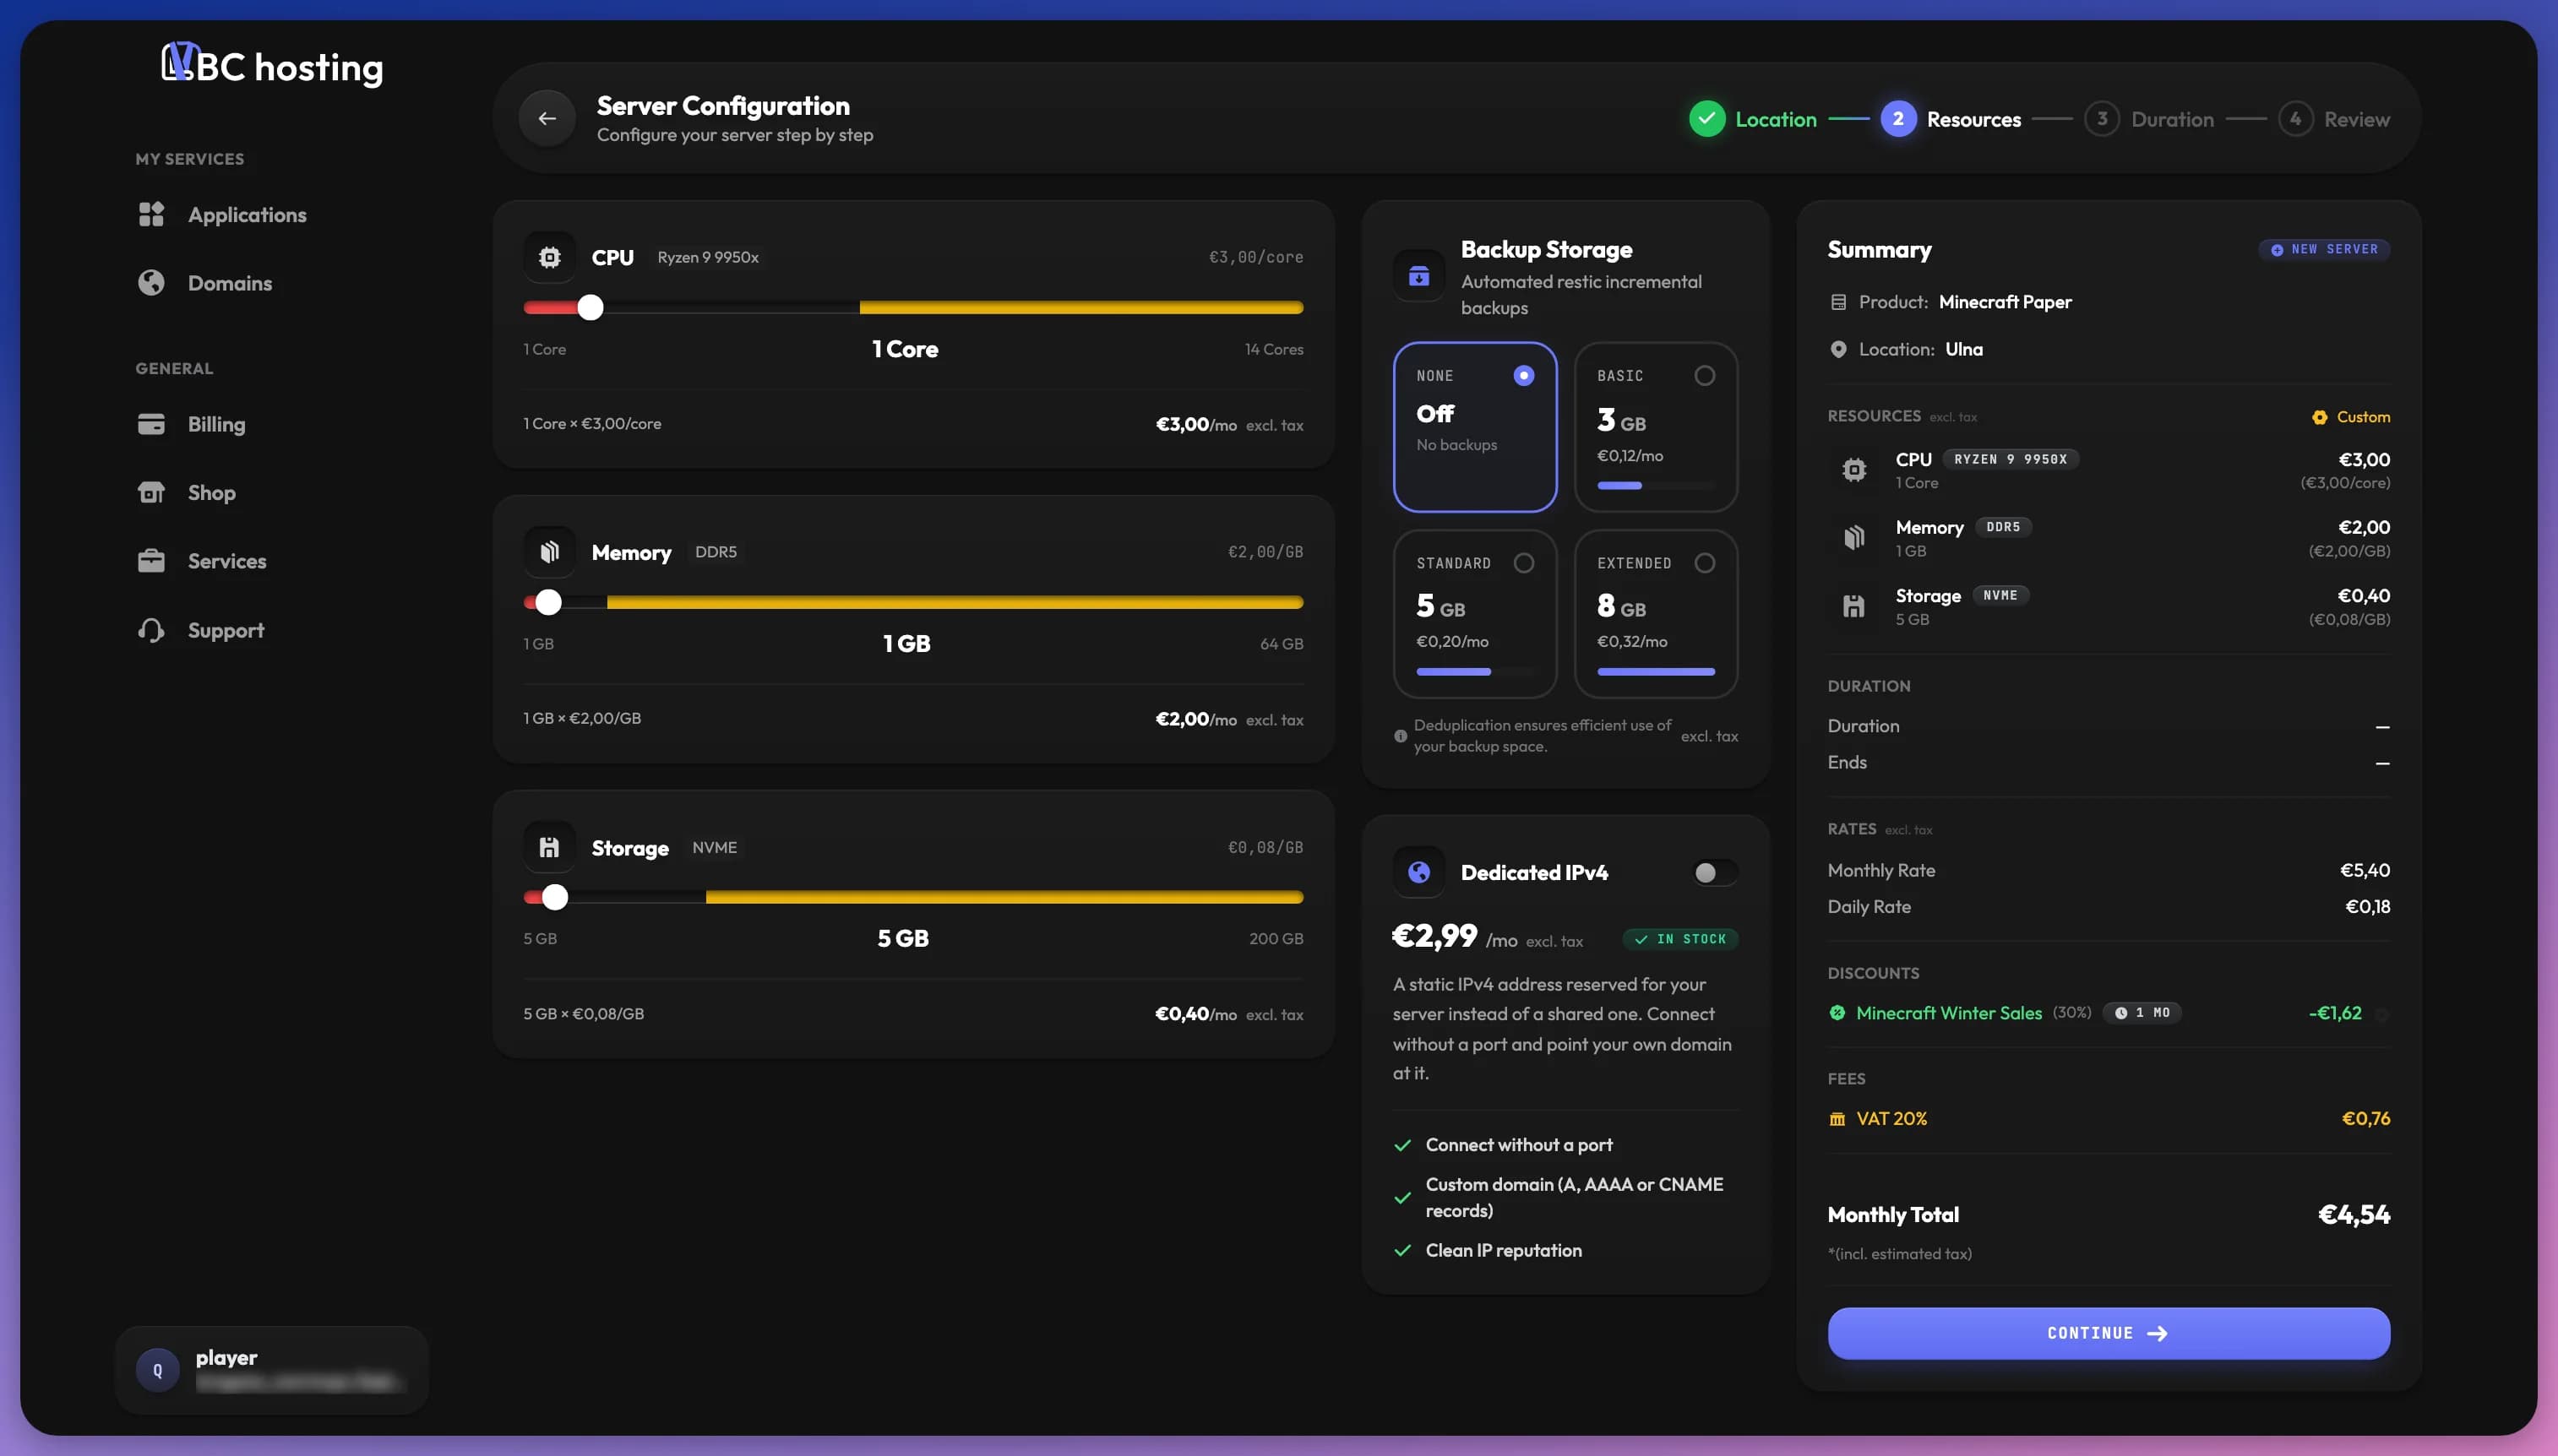Click the player avatar icon

[158, 1370]
